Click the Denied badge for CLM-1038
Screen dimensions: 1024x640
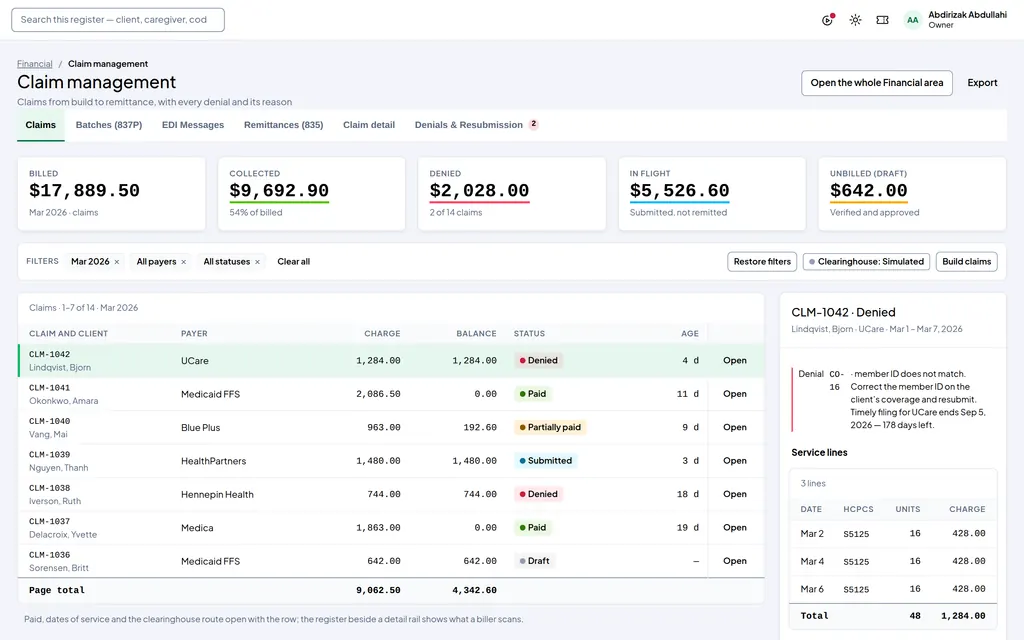(x=538, y=494)
